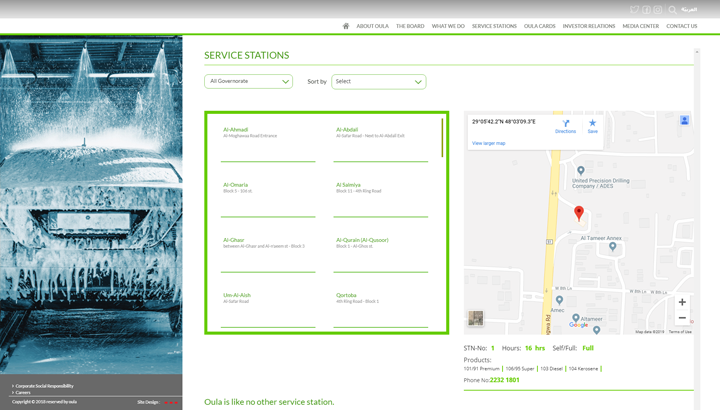The height and width of the screenshot is (410, 720).
Task: Open Oula's Instagram page icon
Action: point(658,9)
